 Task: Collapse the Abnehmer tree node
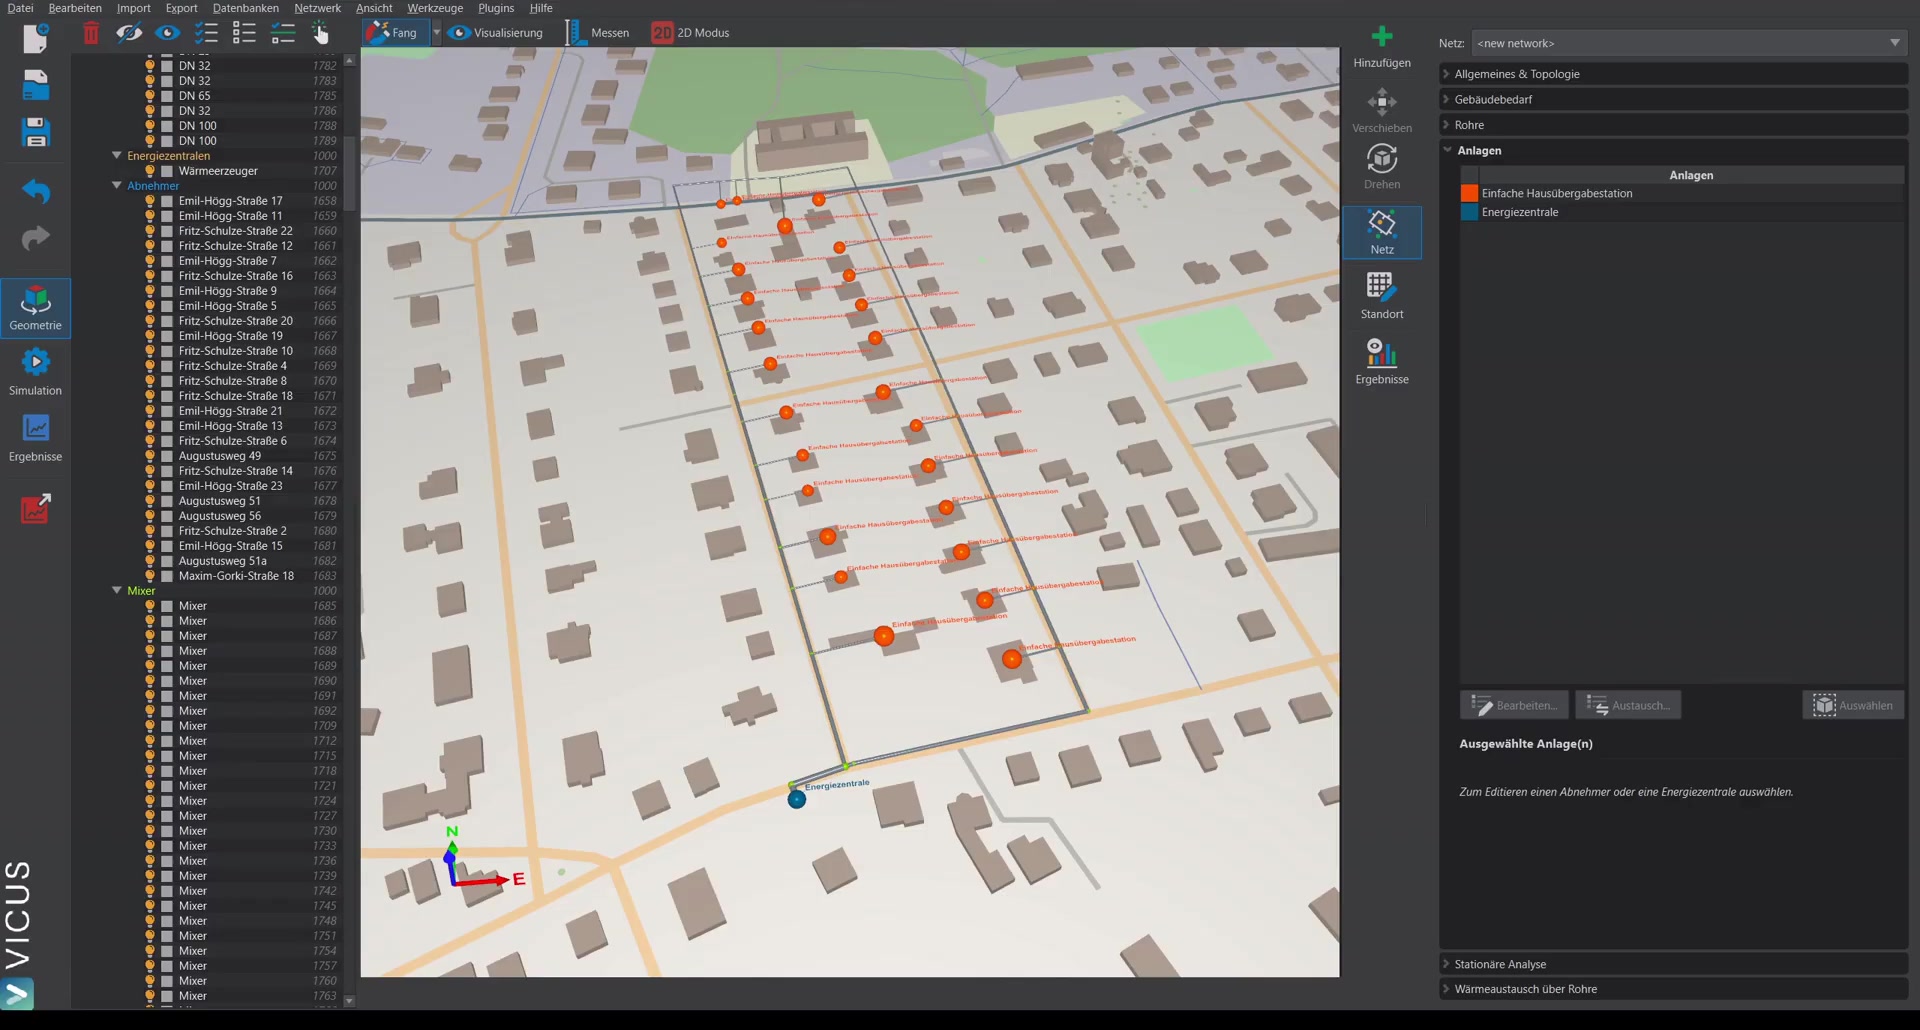[x=117, y=186]
